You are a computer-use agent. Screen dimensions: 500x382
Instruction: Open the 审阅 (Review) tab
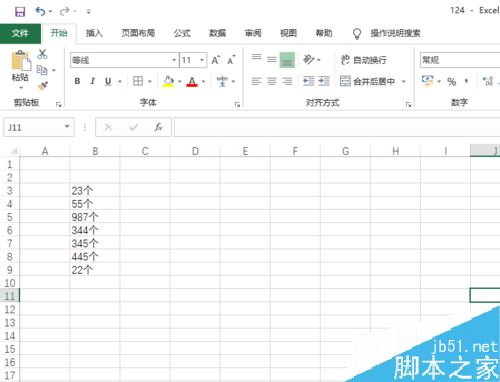[253, 33]
